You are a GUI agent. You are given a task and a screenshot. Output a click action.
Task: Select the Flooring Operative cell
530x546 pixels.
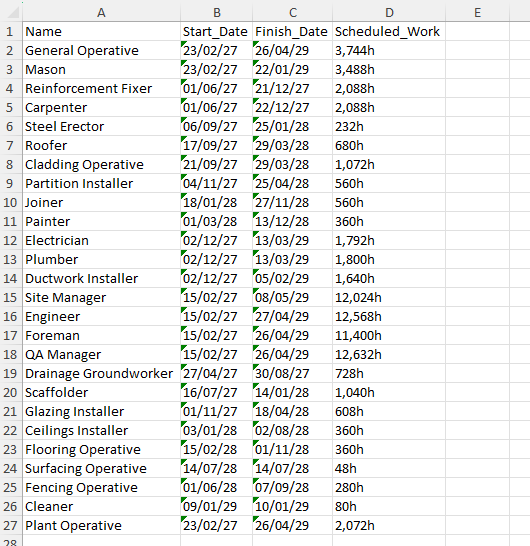[x=102, y=449]
